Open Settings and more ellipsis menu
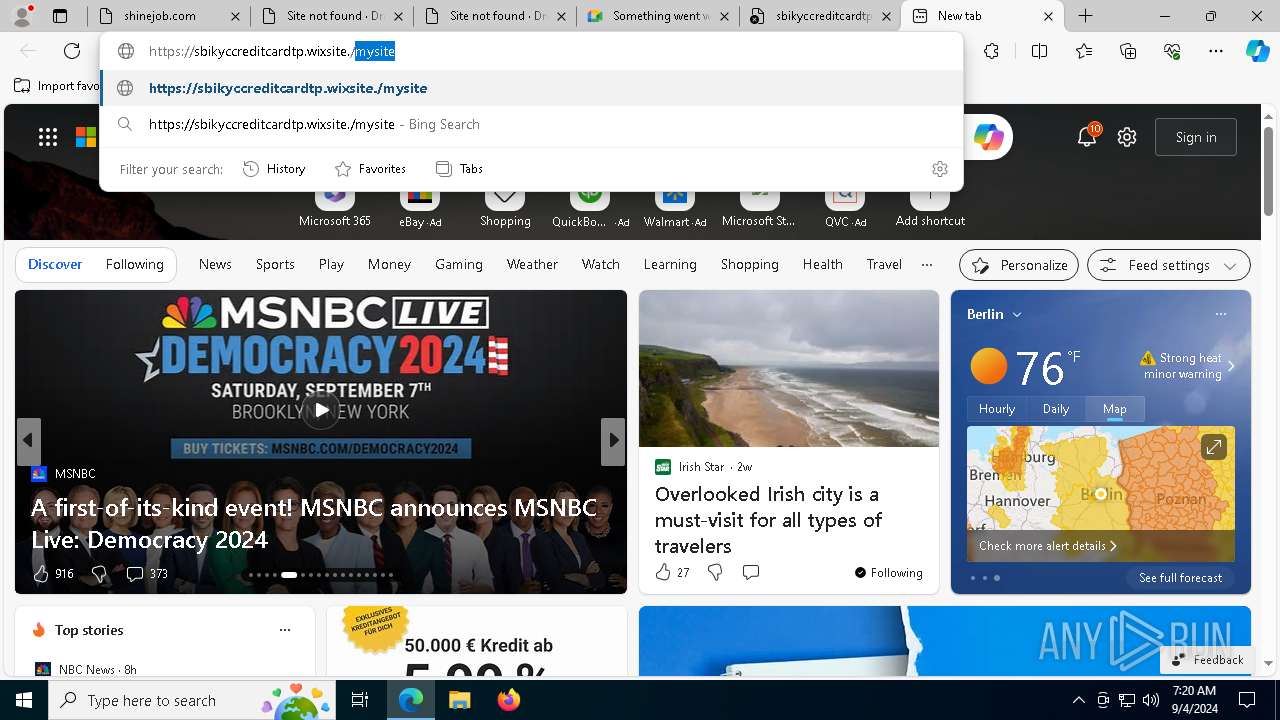 (x=1216, y=51)
